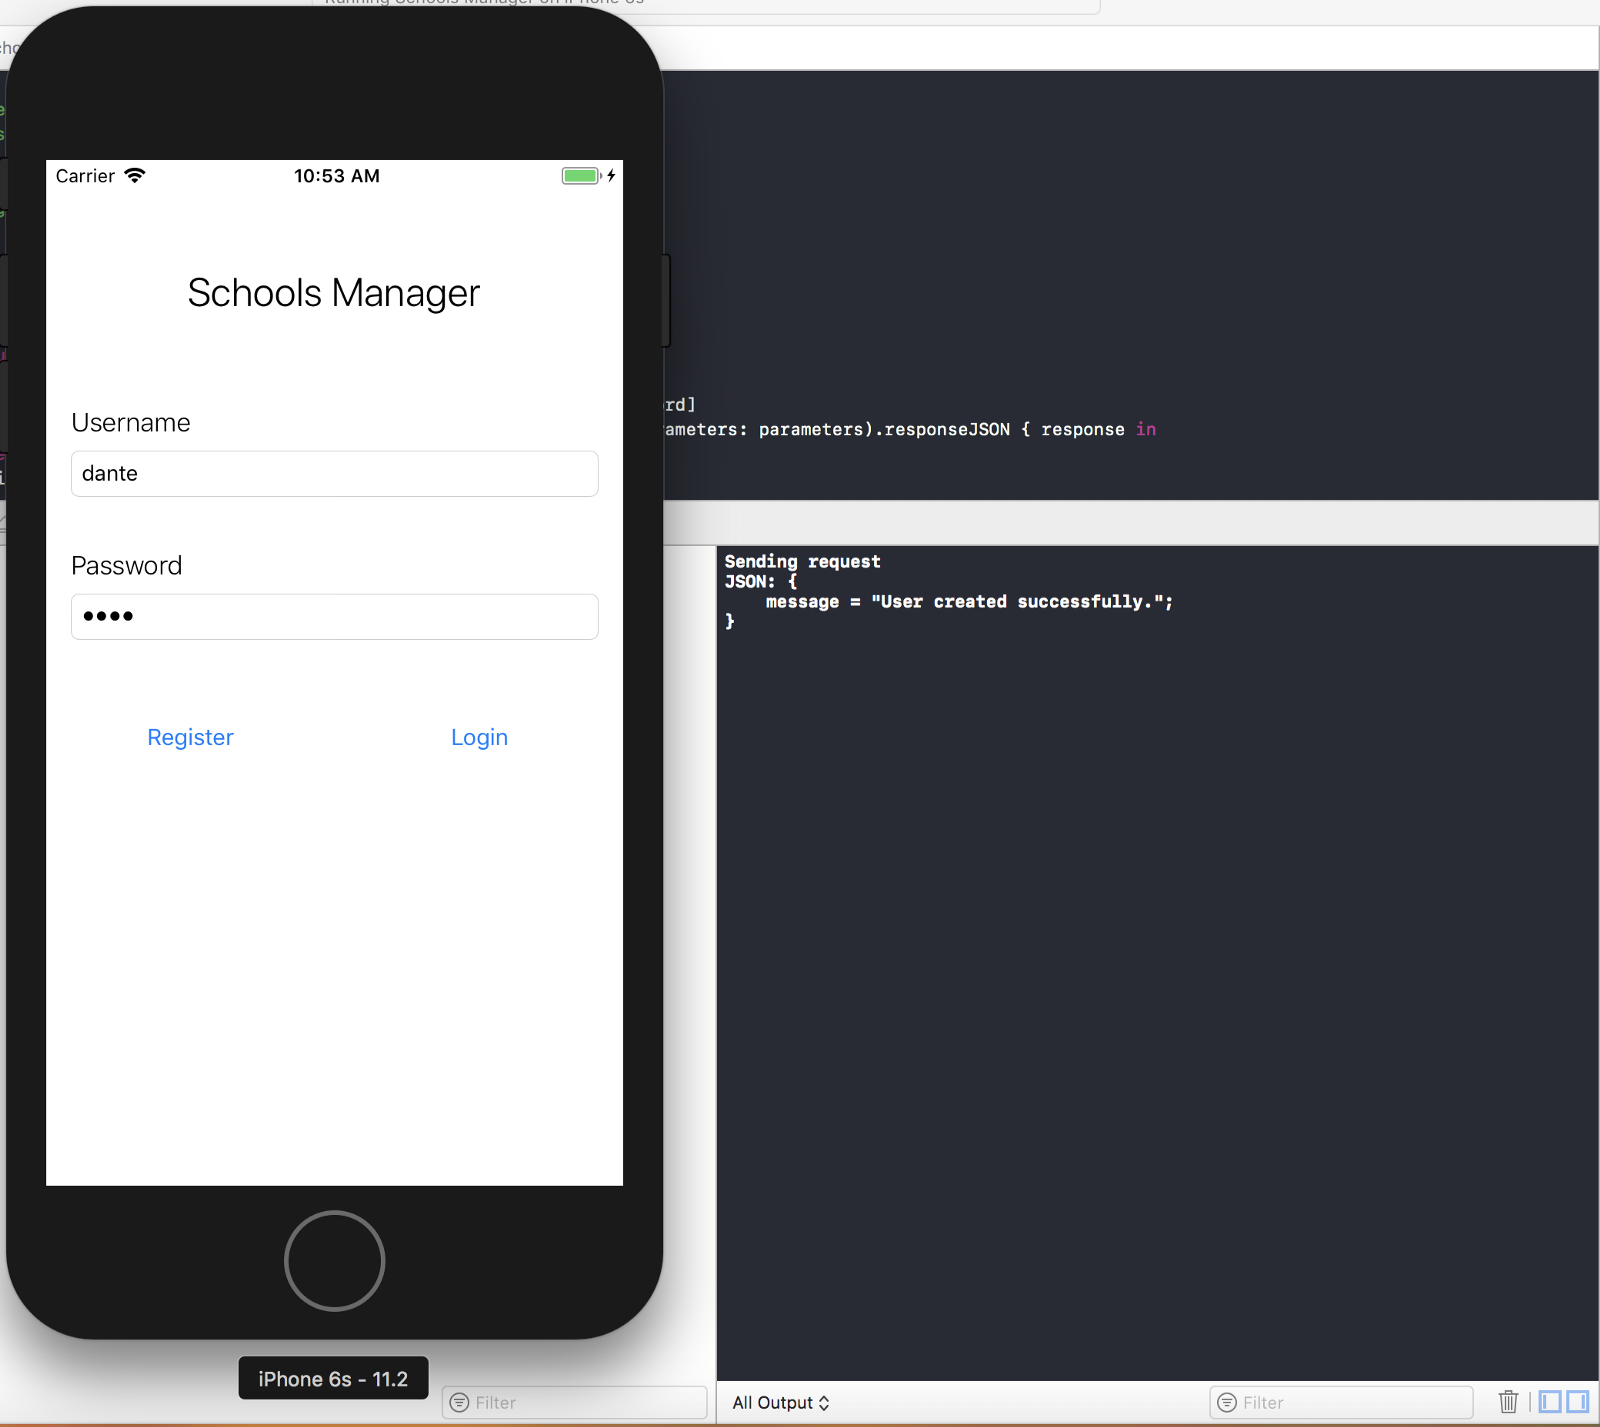Click the Carrier text in the status bar
This screenshot has height=1427, width=1600.
(85, 176)
